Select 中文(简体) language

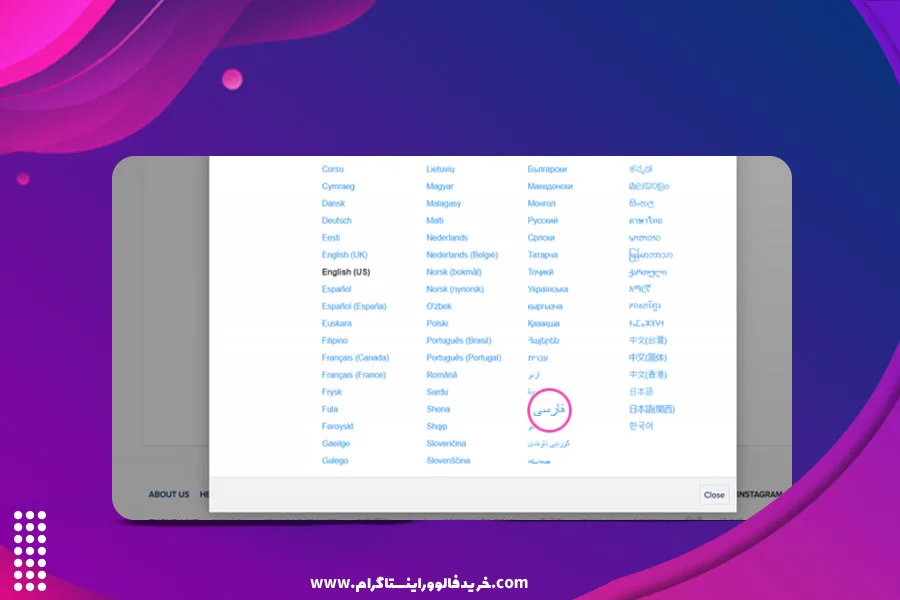(647, 358)
